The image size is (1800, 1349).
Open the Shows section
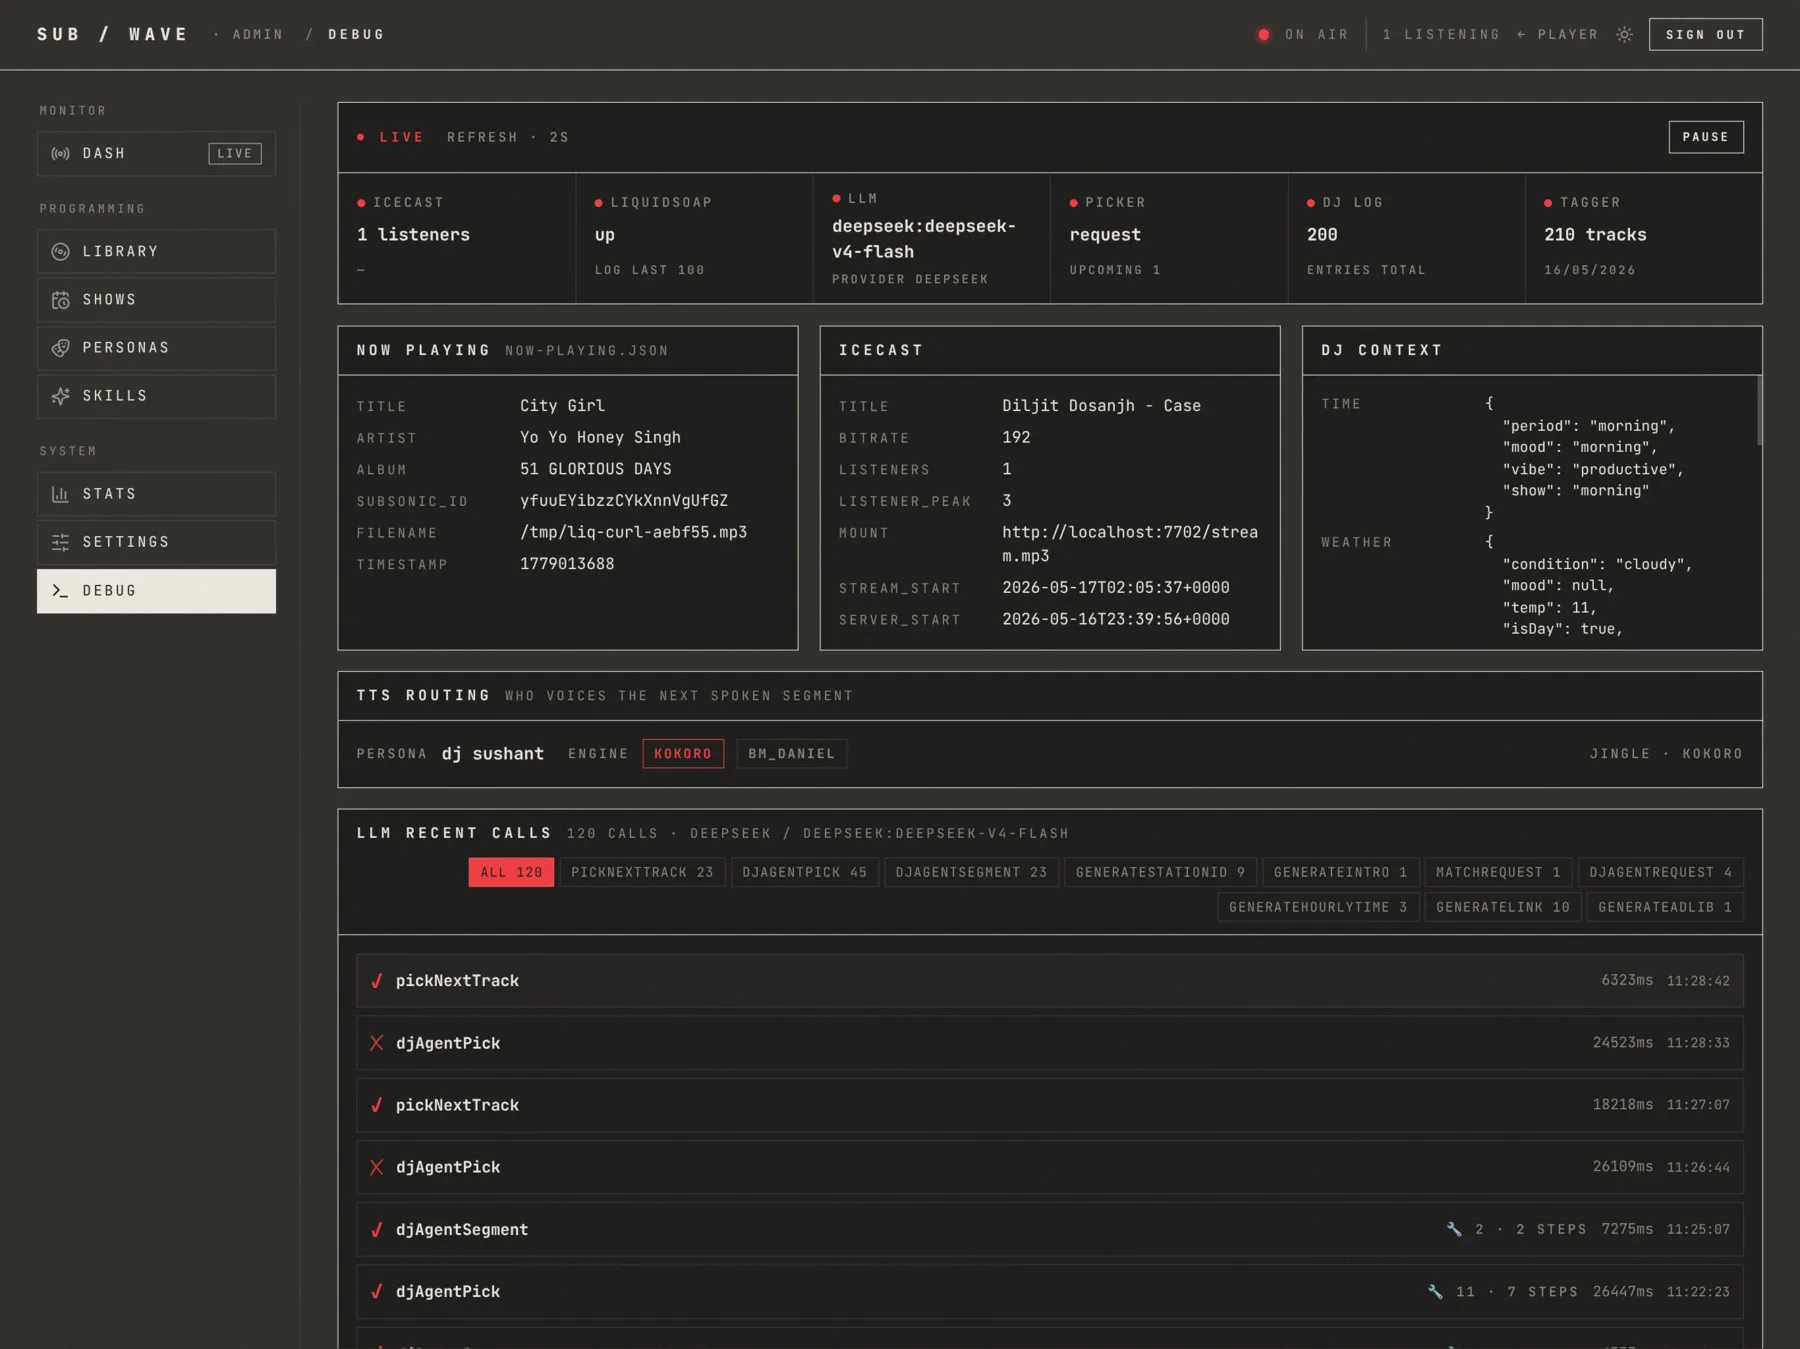click(x=156, y=300)
